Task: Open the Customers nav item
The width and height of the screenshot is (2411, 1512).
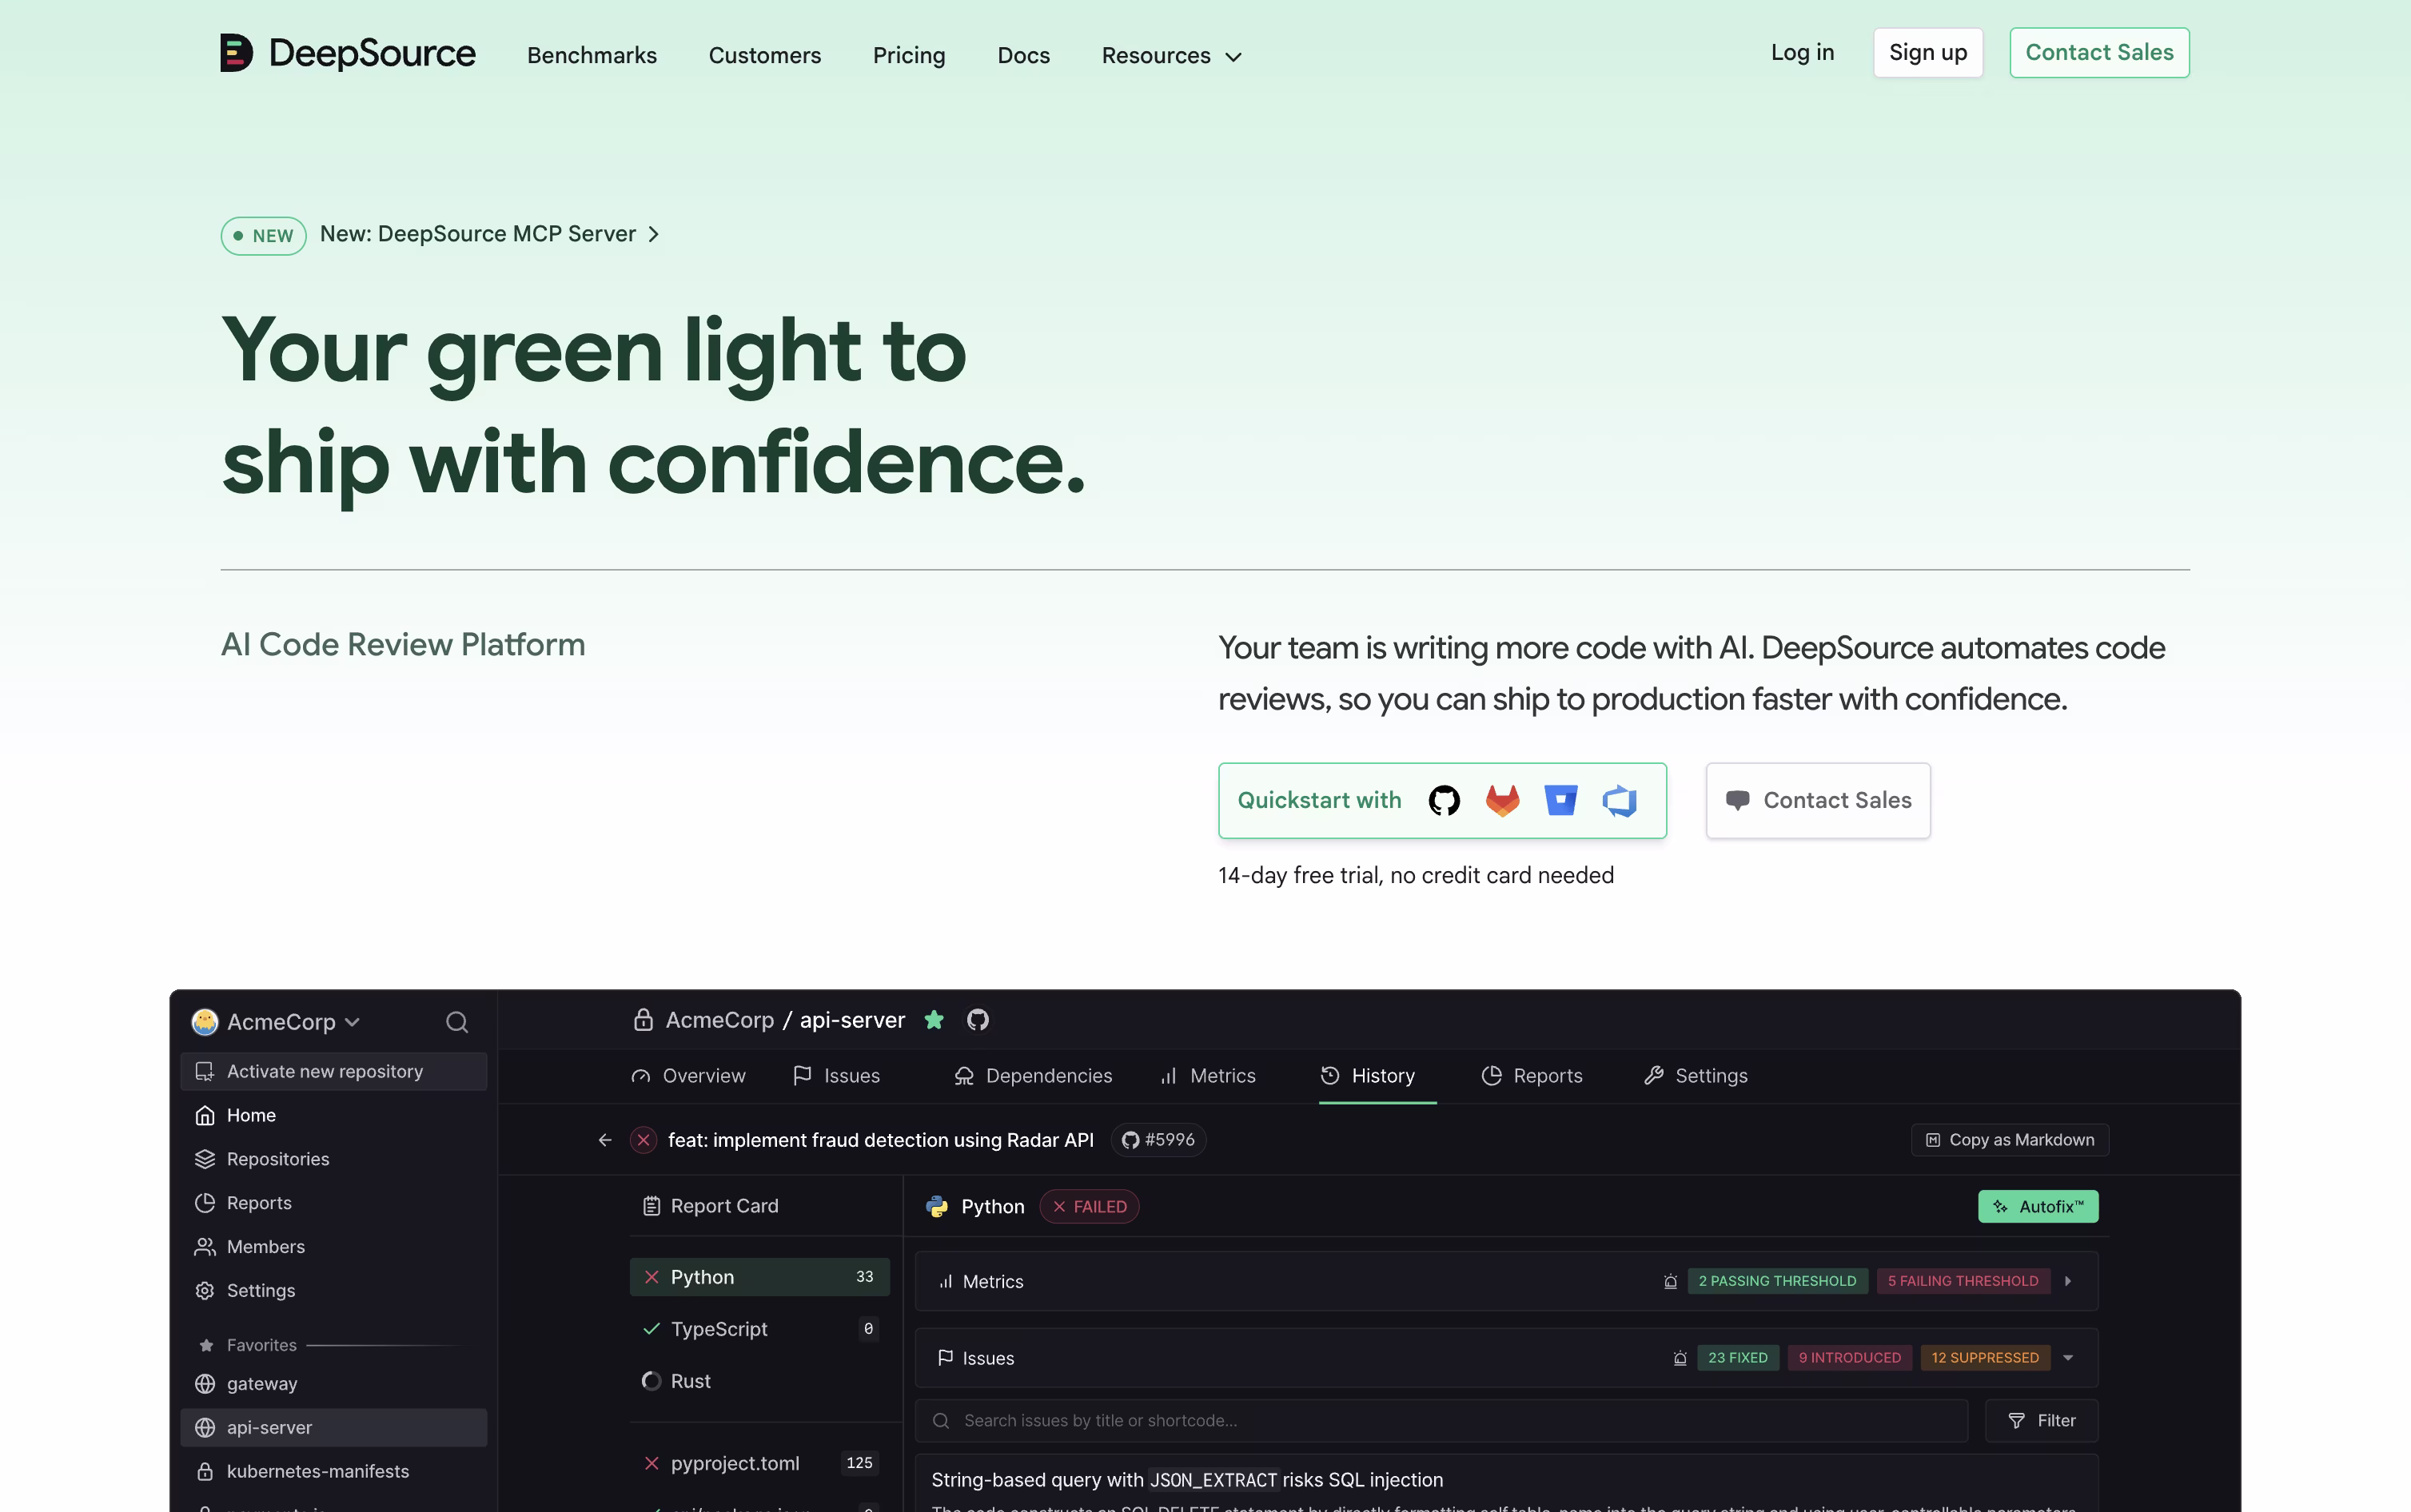Action: pos(765,56)
